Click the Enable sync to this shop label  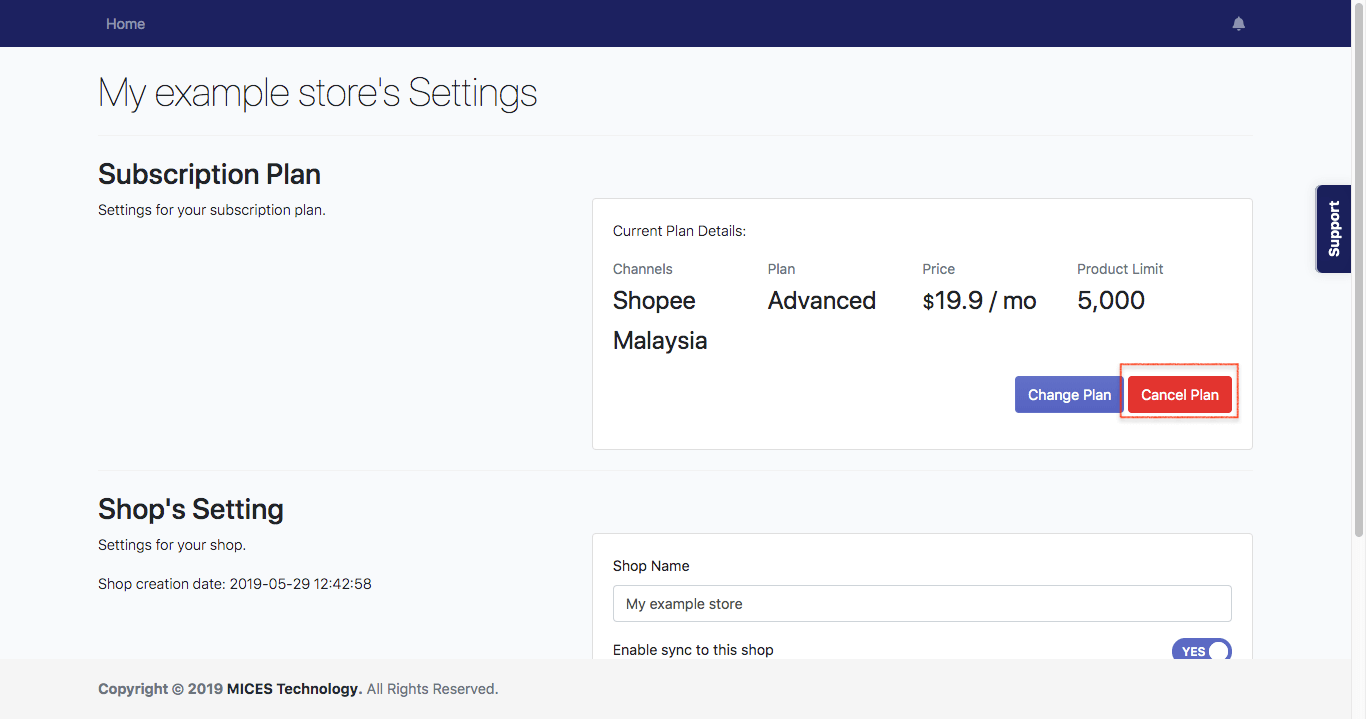pos(693,650)
